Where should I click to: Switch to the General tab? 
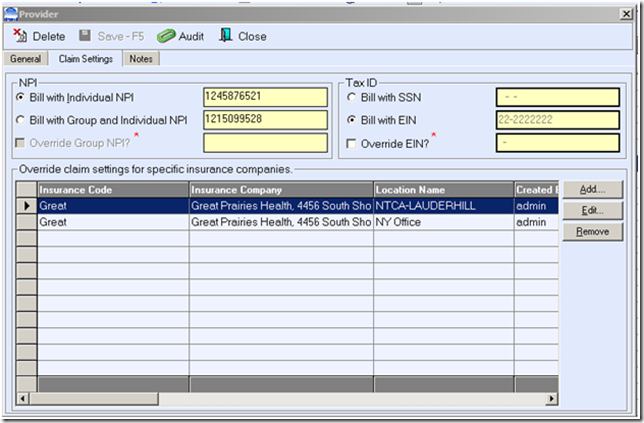pos(25,59)
